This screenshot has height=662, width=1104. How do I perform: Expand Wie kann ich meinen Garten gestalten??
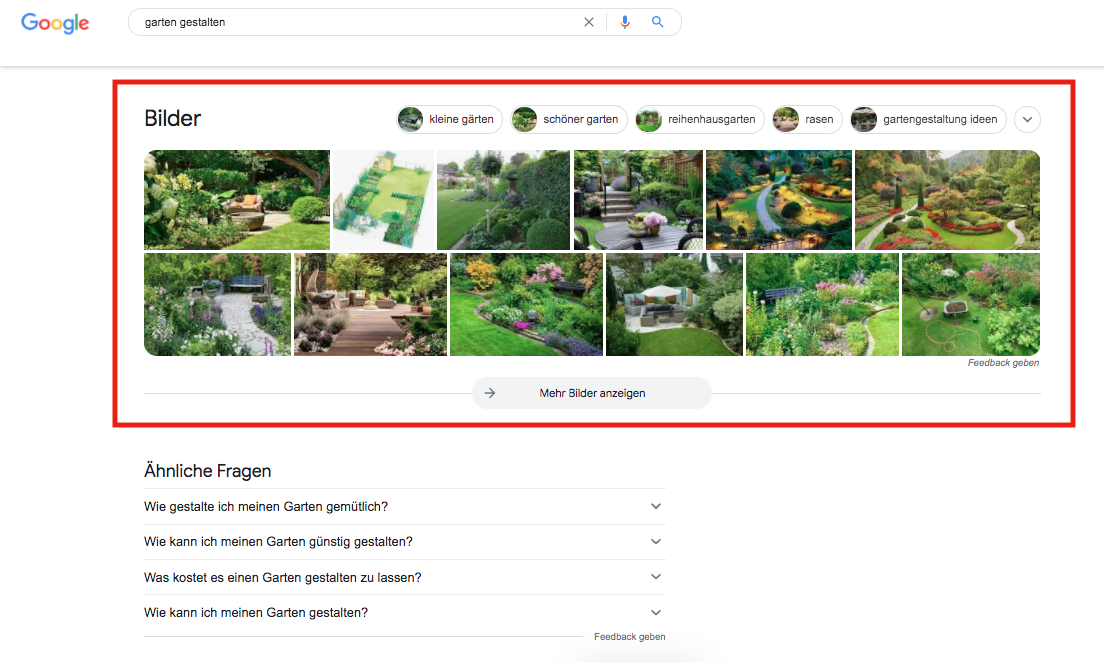pos(405,613)
